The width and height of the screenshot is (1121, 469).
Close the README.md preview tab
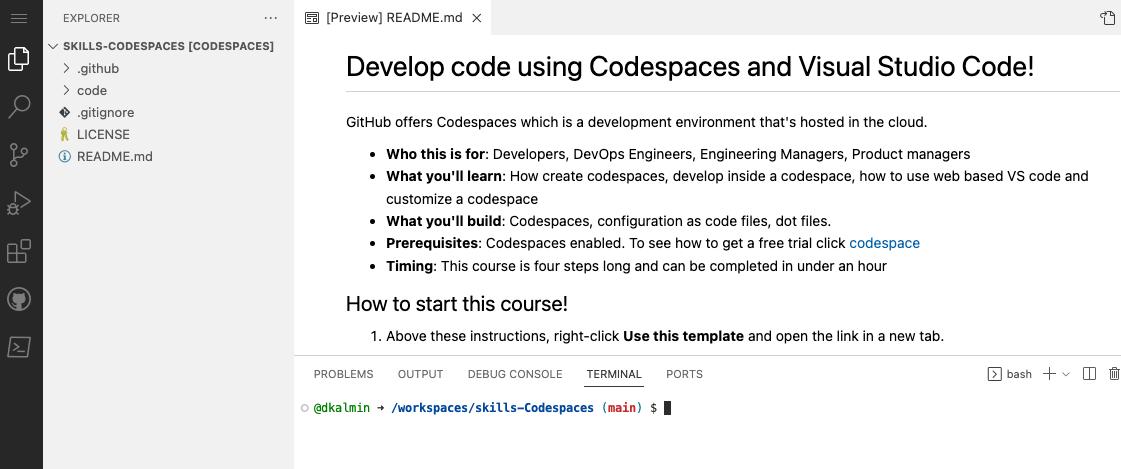pyautogui.click(x=477, y=18)
